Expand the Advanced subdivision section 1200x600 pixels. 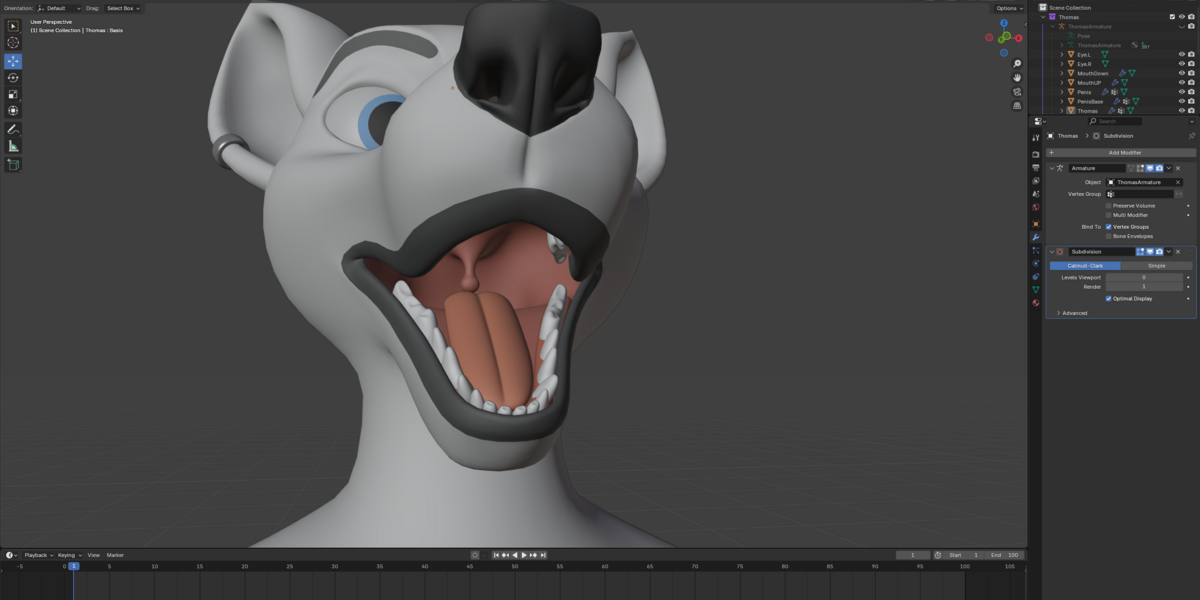pyautogui.click(x=1072, y=313)
